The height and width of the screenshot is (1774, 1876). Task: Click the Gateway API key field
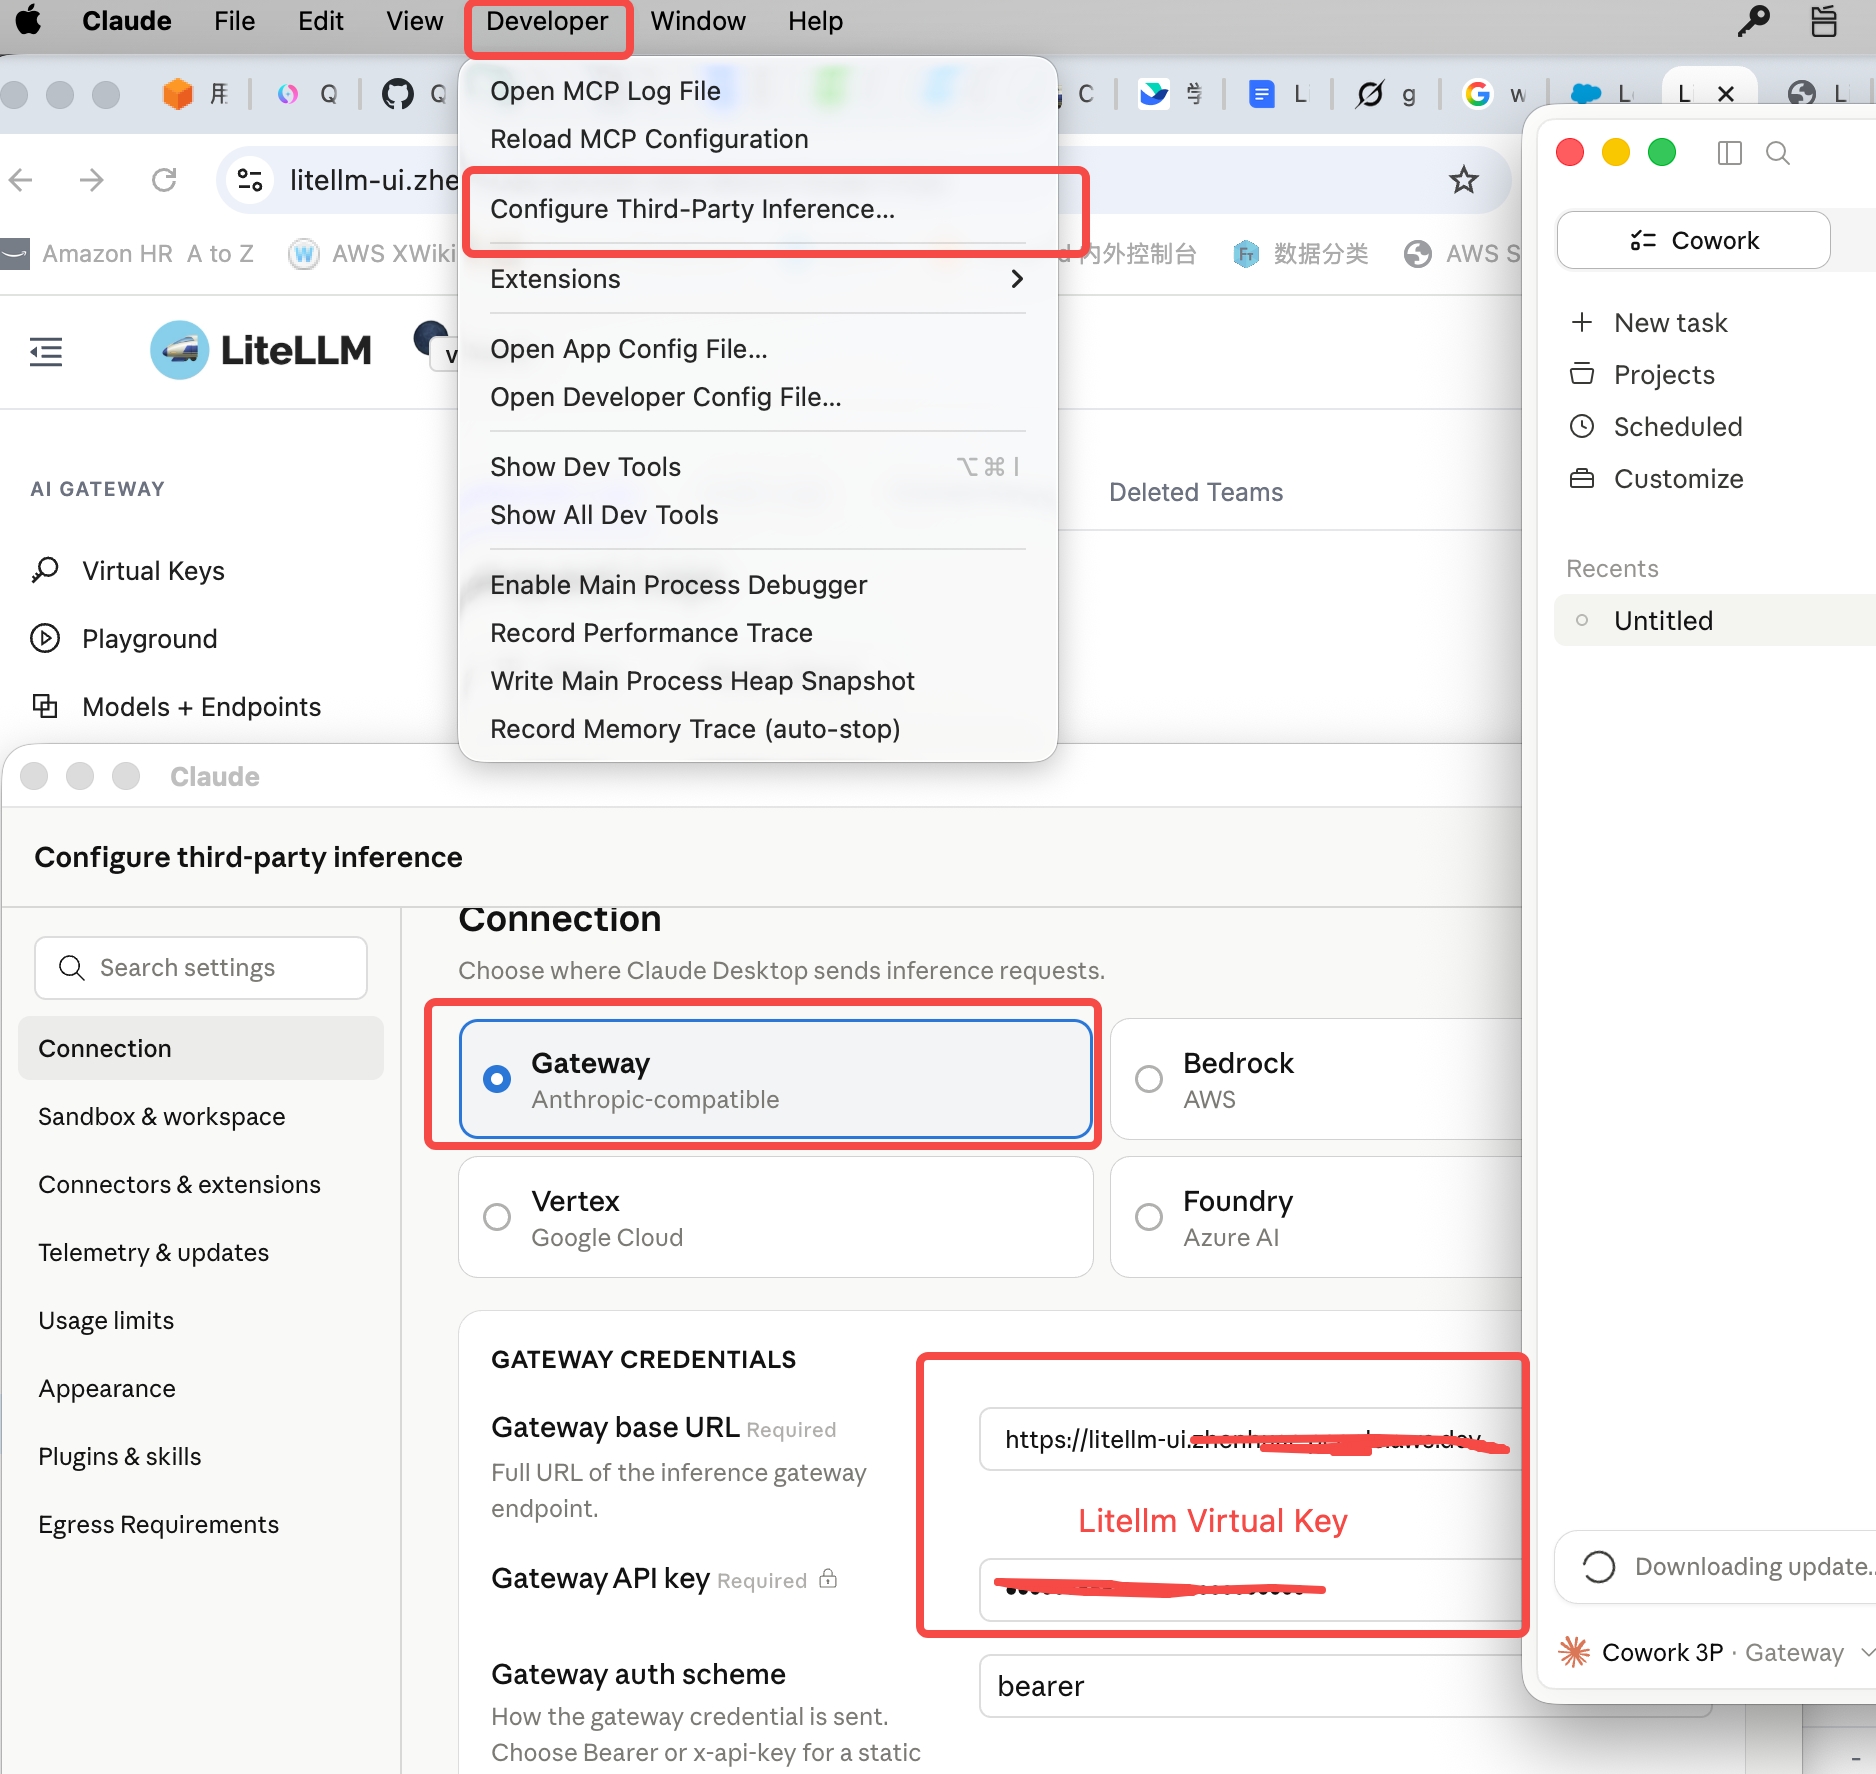point(1250,1589)
